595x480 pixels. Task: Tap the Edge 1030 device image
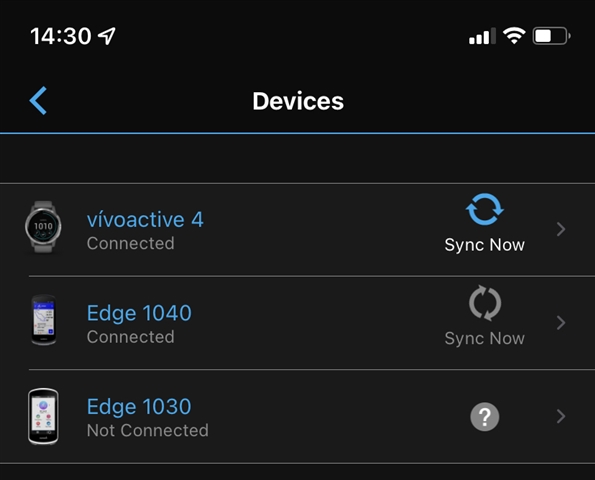coord(43,416)
